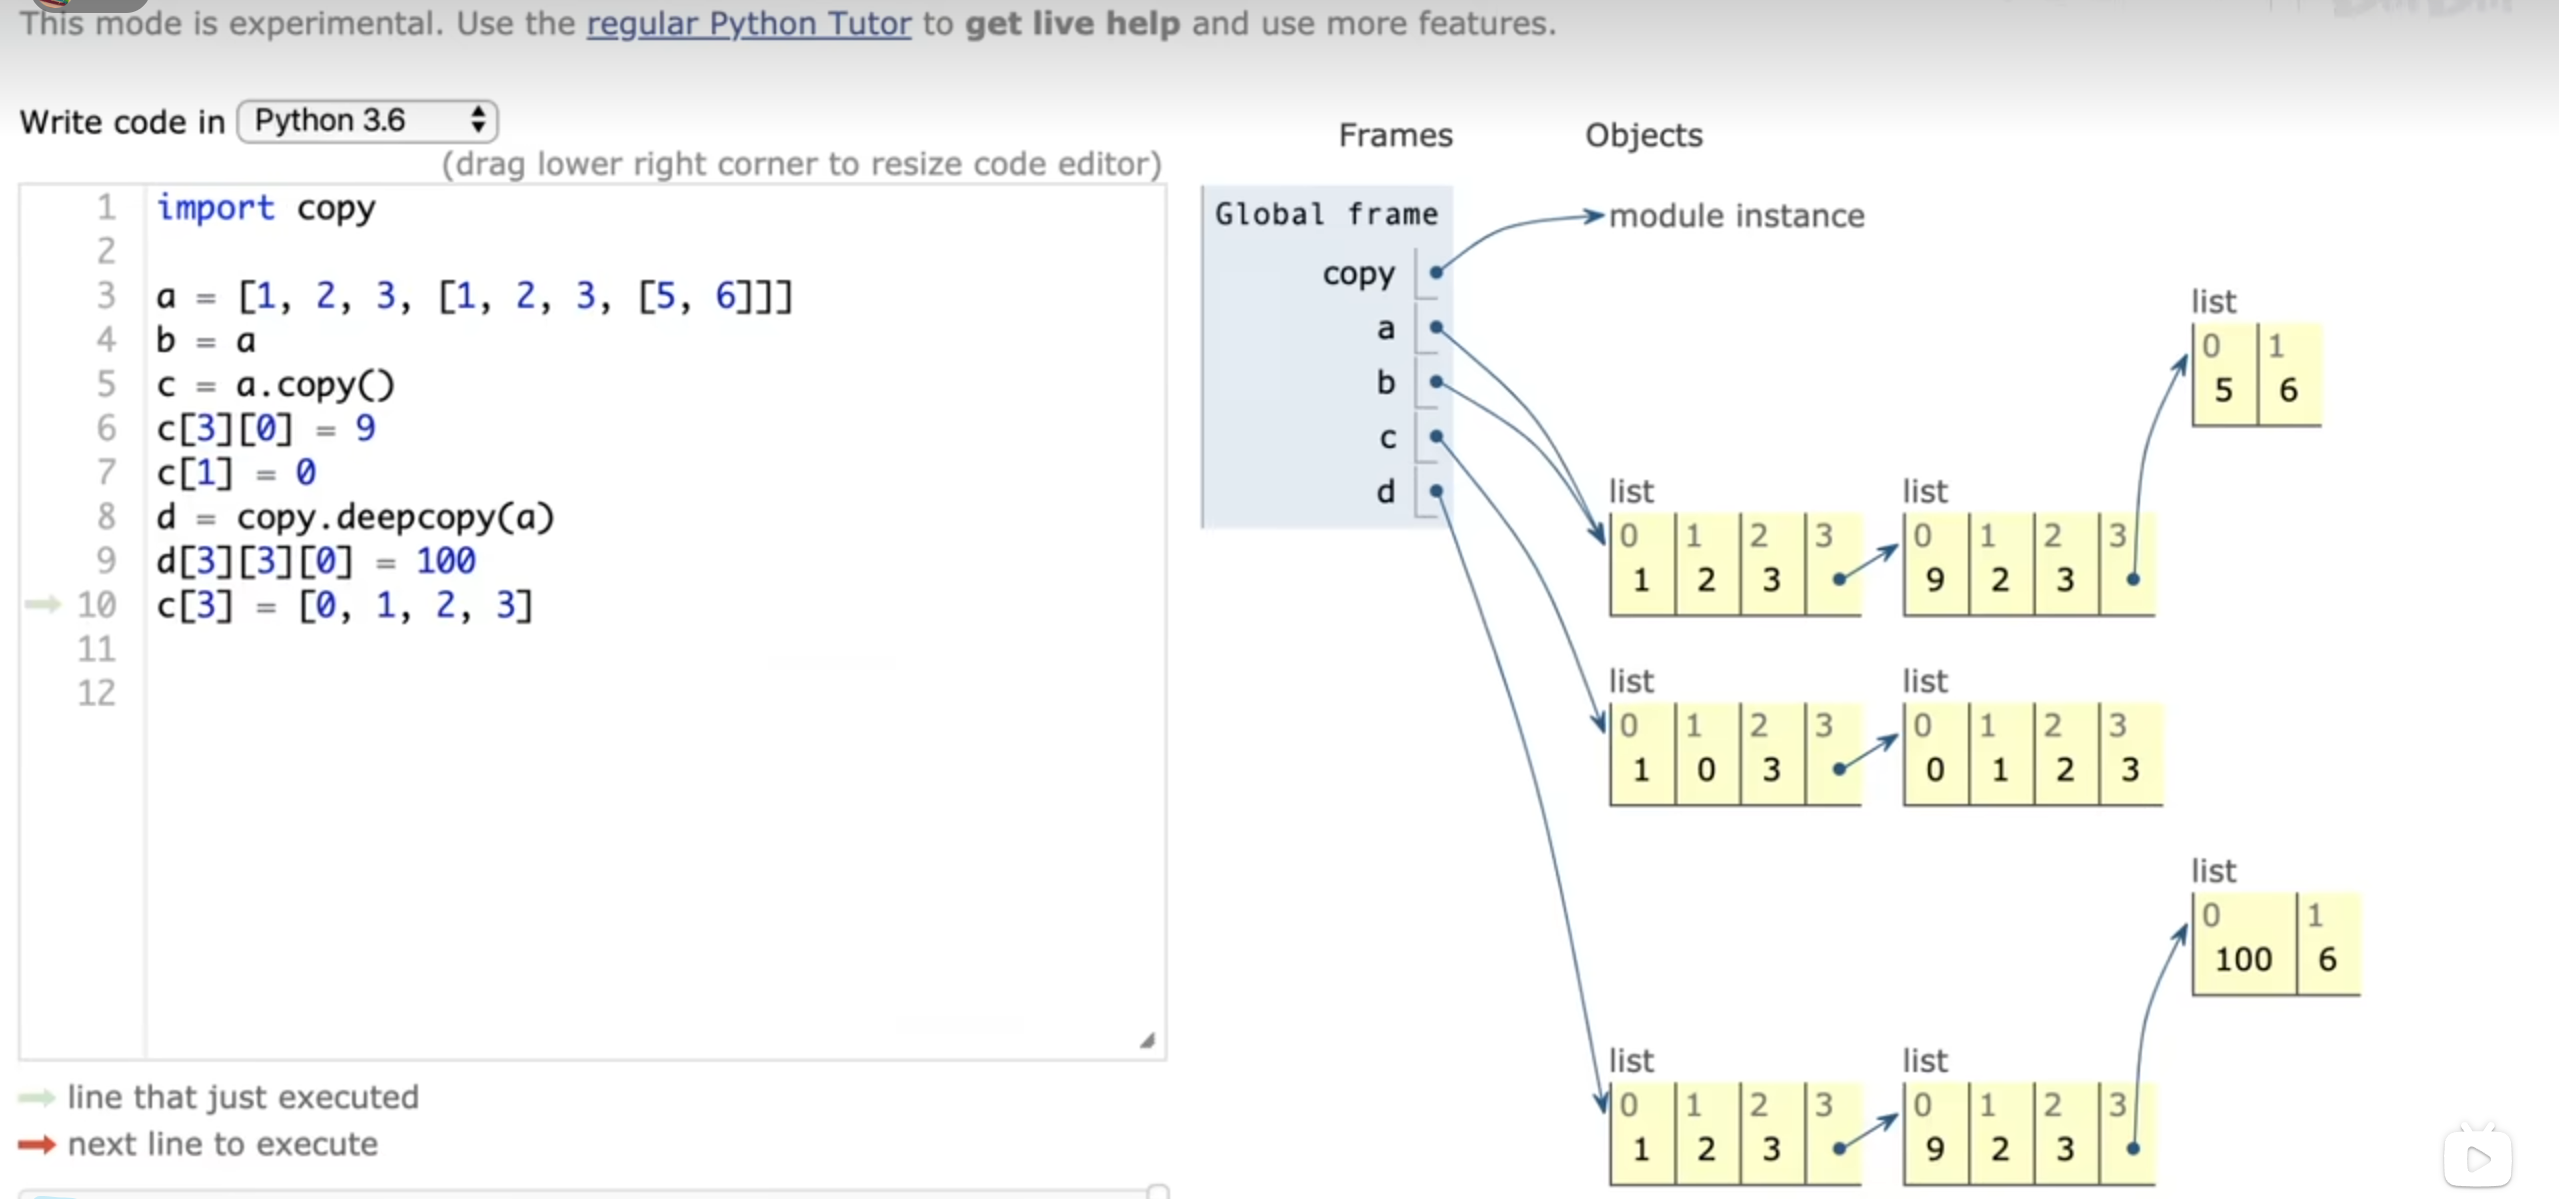
Task: Click code line 3 defining list a
Action: (x=474, y=297)
